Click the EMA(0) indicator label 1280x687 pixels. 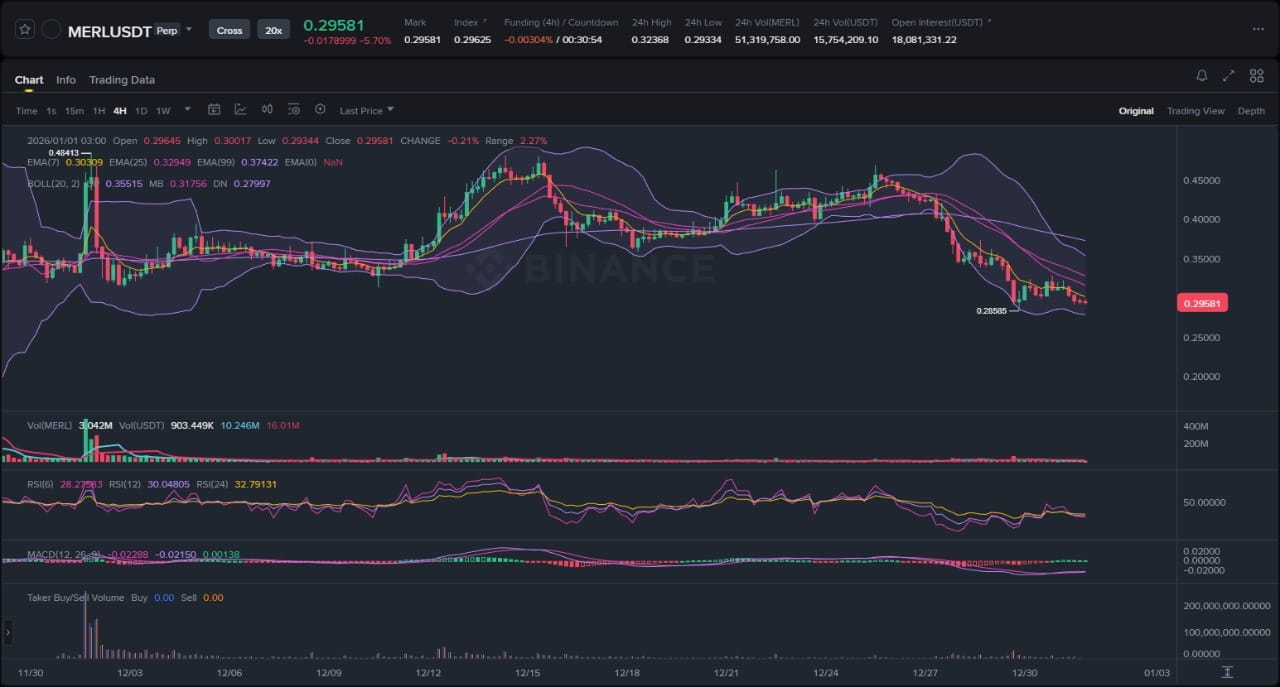pos(300,162)
